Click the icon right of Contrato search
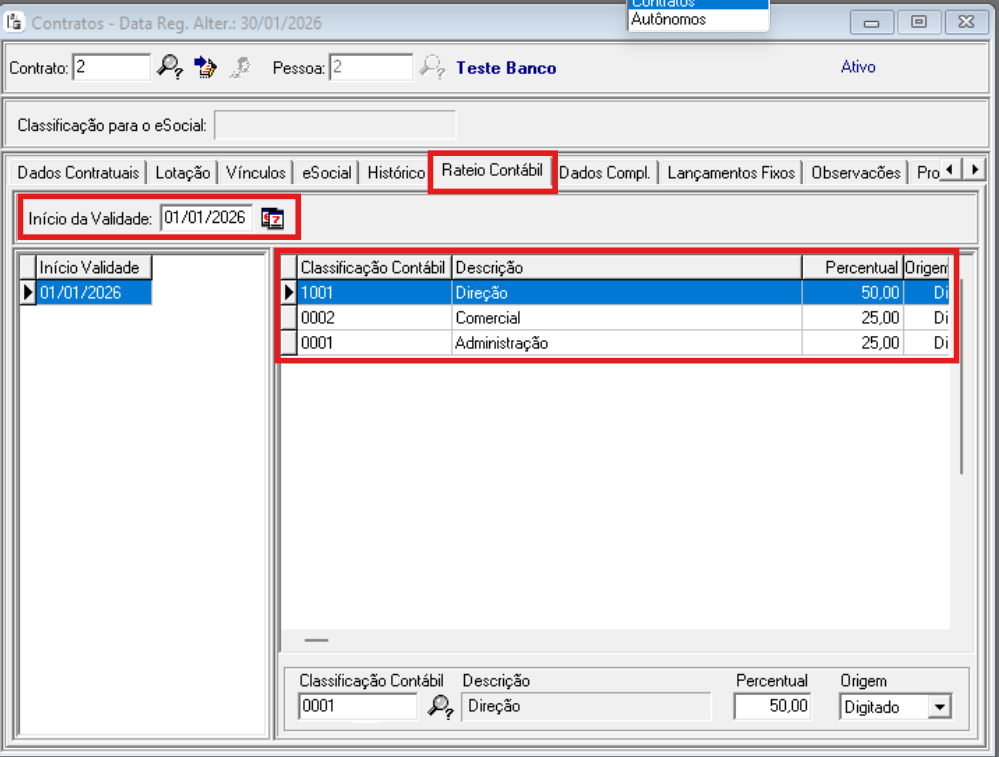Screen dimensions: 999x757 click(205, 67)
